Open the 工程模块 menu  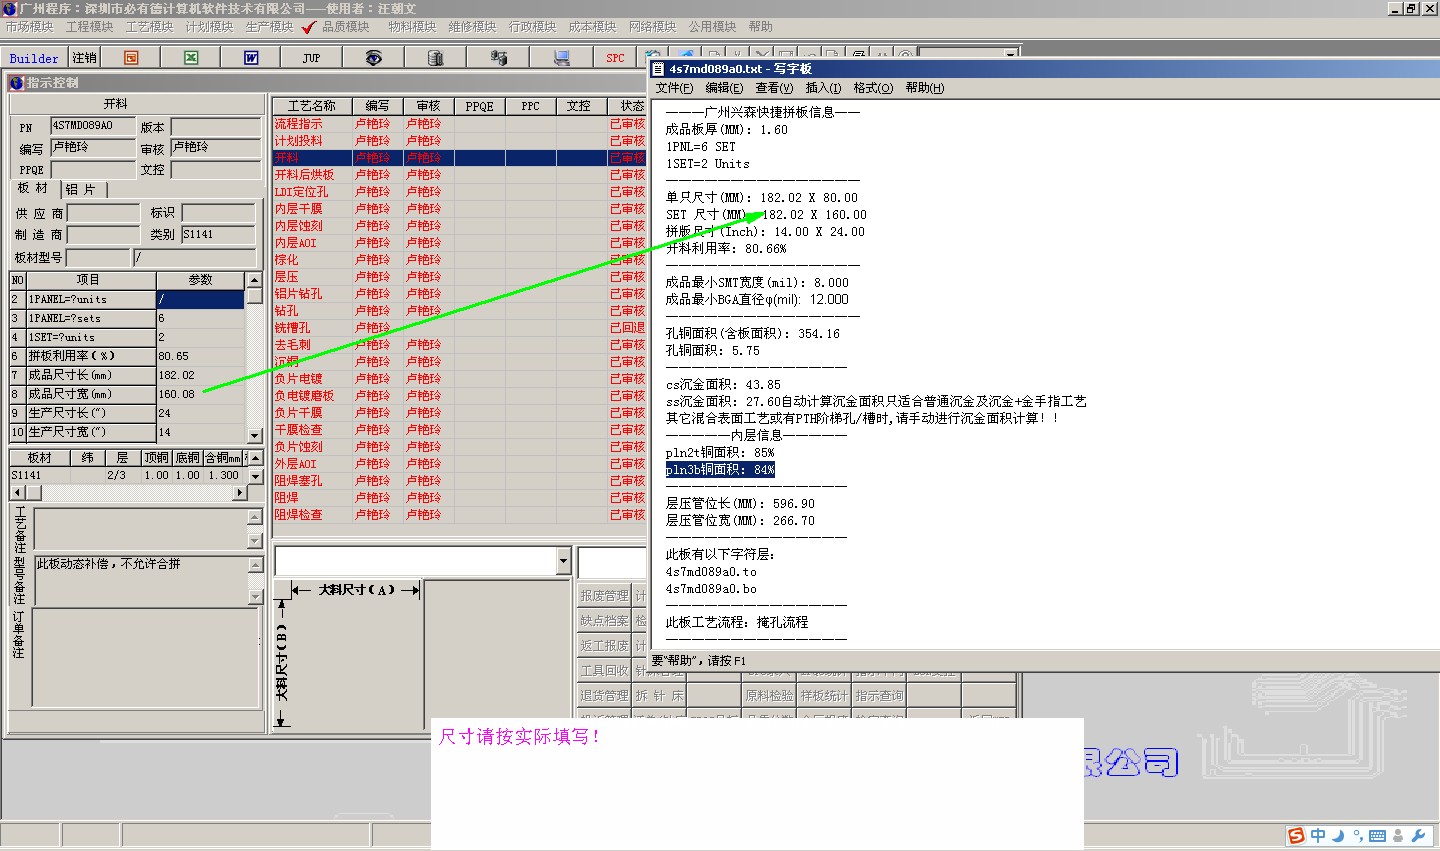[89, 27]
